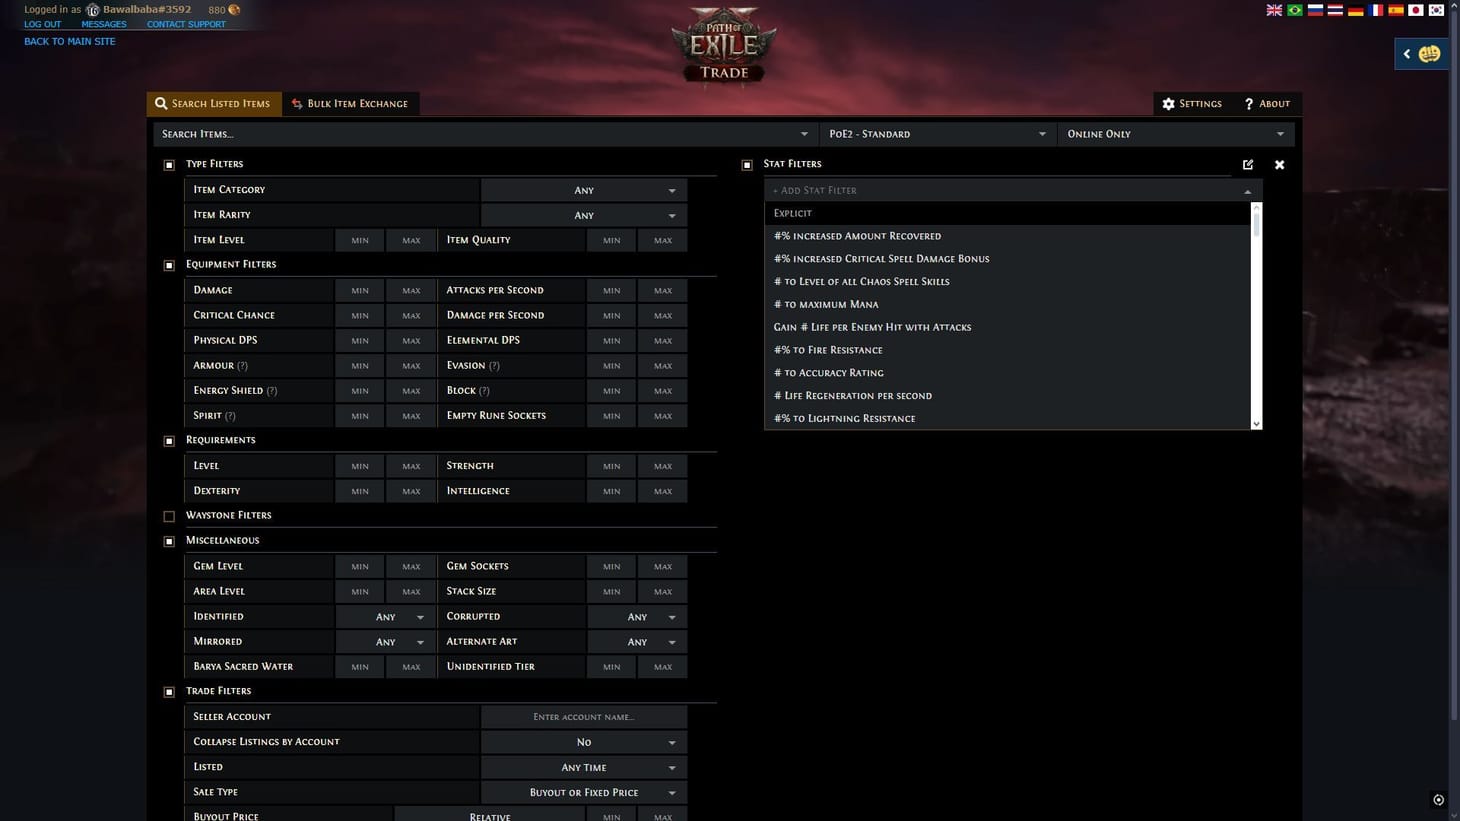This screenshot has height=821, width=1460.
Task: Switch to the Bulk Item Exchange tab
Action: tap(350, 103)
